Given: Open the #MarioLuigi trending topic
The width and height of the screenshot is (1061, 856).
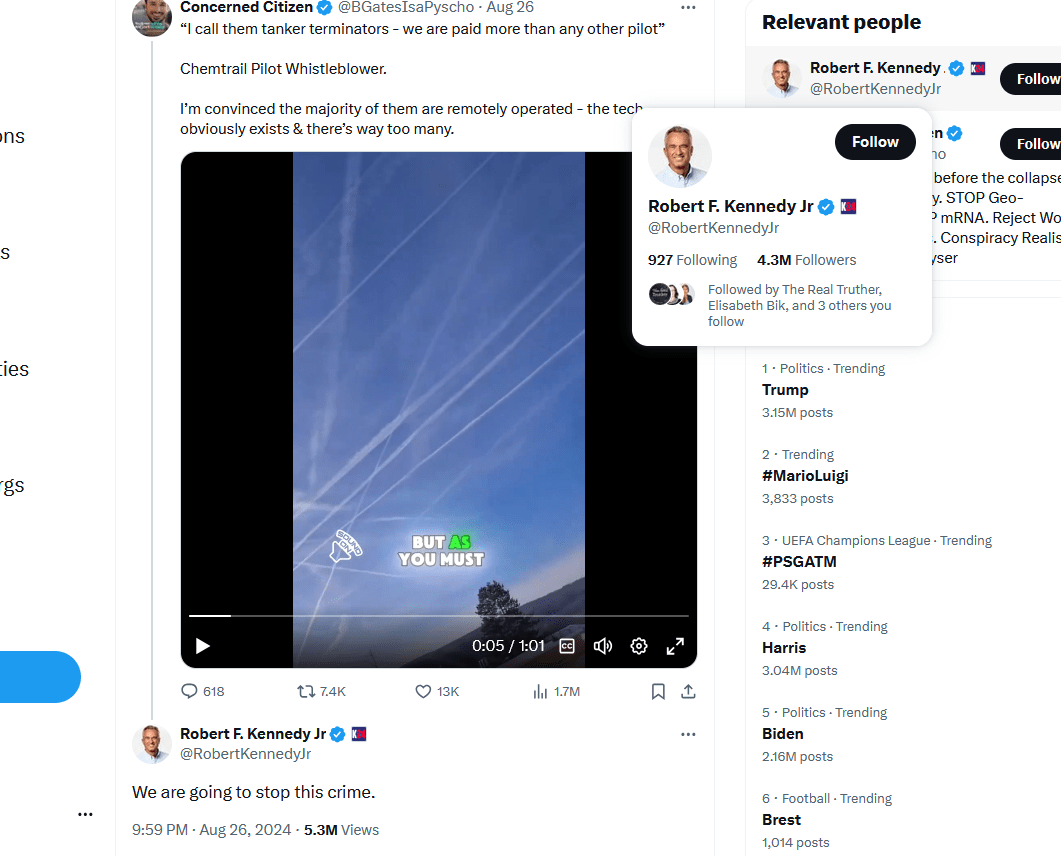Looking at the screenshot, I should pos(805,476).
